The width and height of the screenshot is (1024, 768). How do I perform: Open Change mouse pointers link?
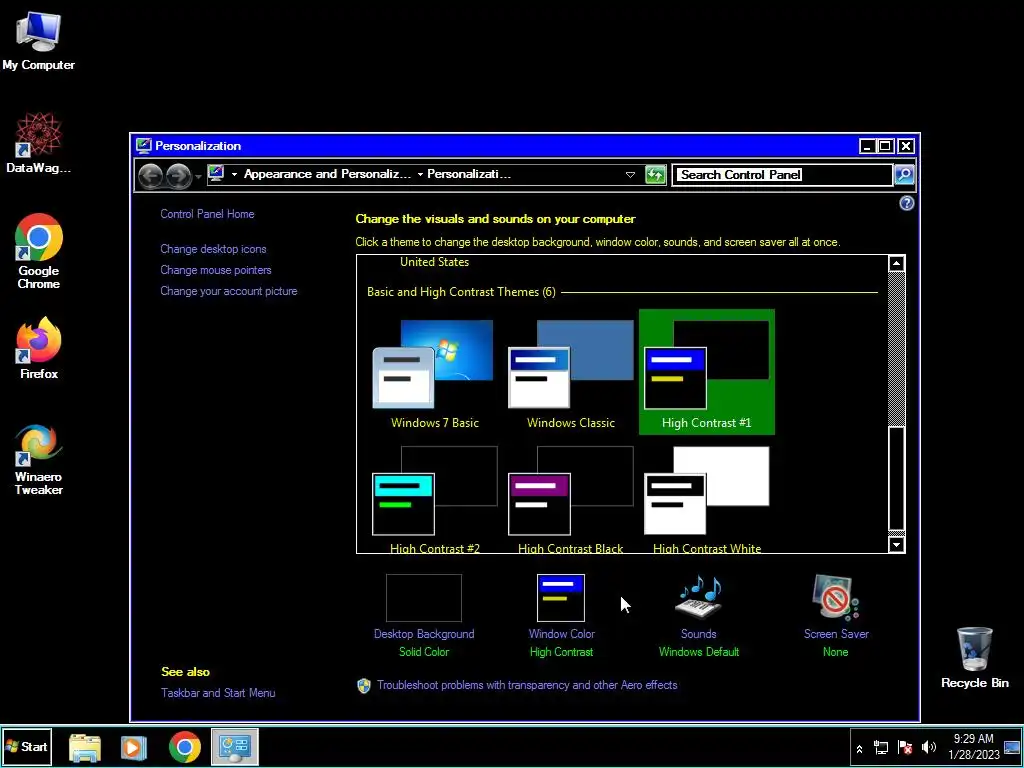[216, 270]
